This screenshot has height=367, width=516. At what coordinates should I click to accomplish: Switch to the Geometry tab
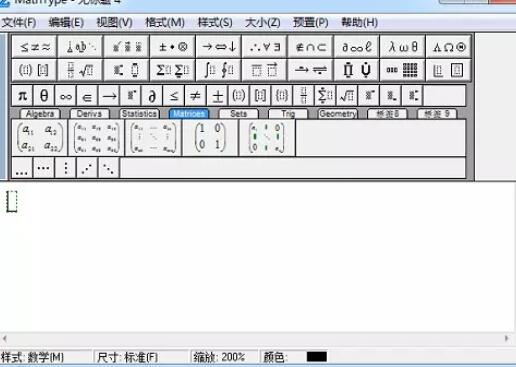338,114
